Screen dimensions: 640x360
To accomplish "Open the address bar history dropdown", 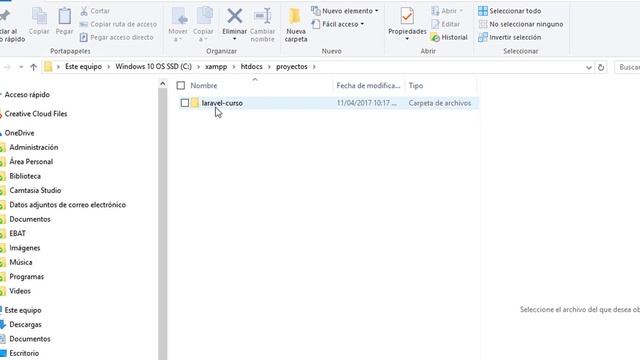I will point(589,67).
